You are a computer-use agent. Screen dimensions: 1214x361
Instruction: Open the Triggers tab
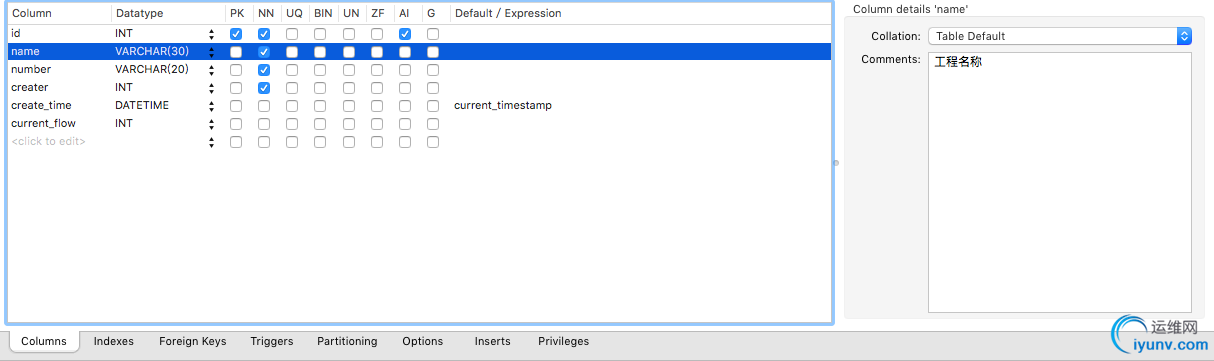click(x=272, y=341)
